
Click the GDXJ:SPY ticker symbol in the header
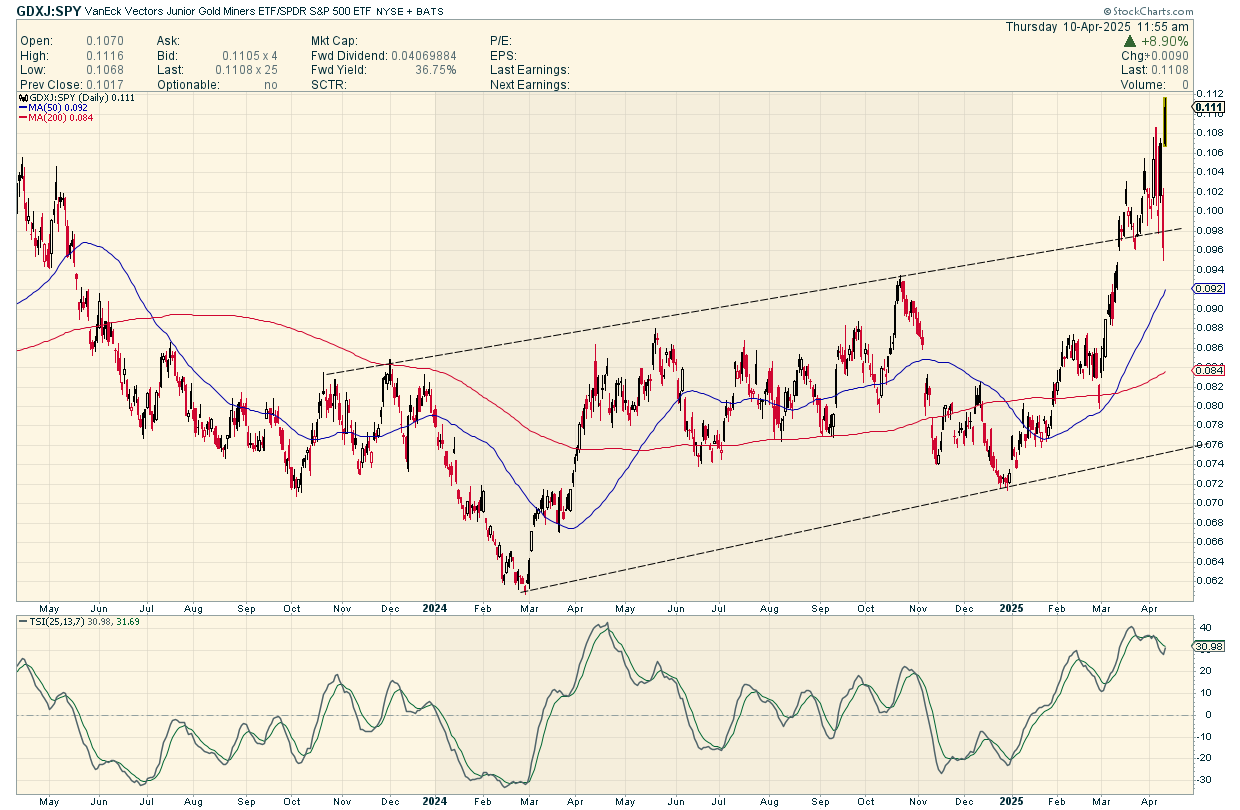51,11
